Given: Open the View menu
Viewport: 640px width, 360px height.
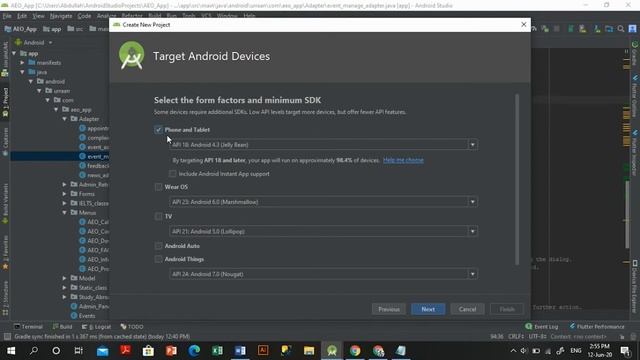Looking at the screenshot, I should pyautogui.click(x=38, y=16).
